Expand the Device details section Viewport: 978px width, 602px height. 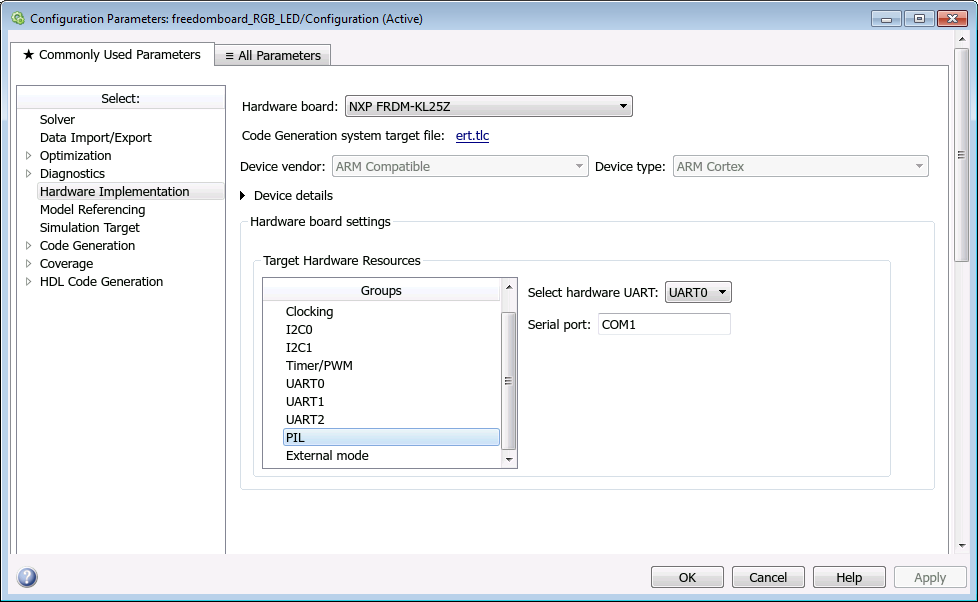244,196
